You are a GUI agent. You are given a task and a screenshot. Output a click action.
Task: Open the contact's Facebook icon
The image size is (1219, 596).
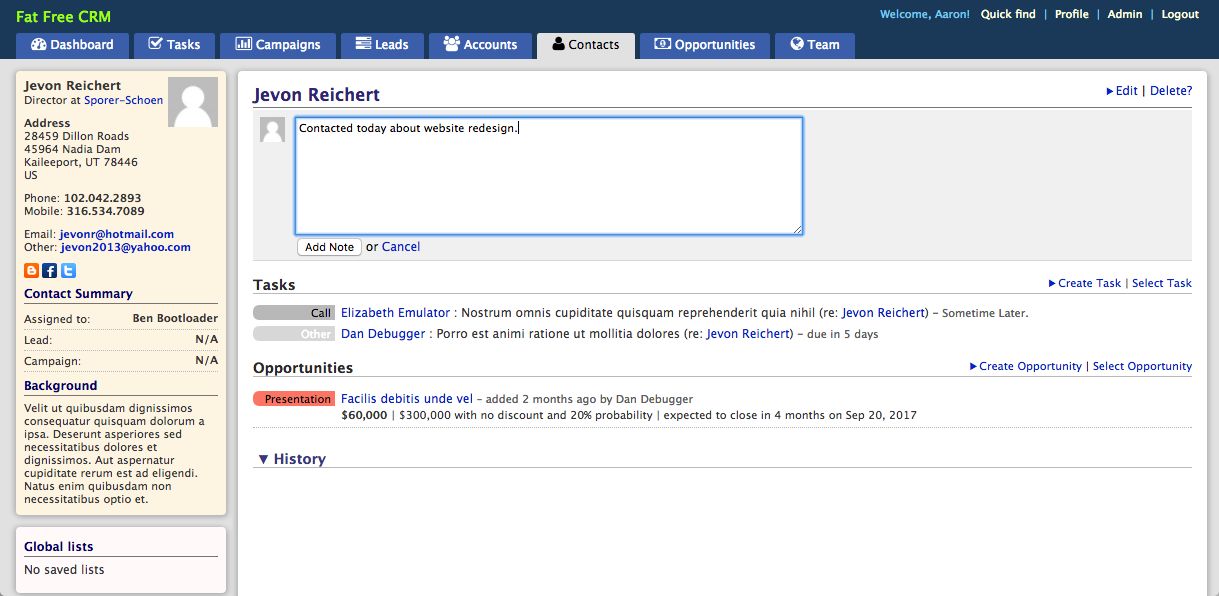pyautogui.click(x=49, y=271)
